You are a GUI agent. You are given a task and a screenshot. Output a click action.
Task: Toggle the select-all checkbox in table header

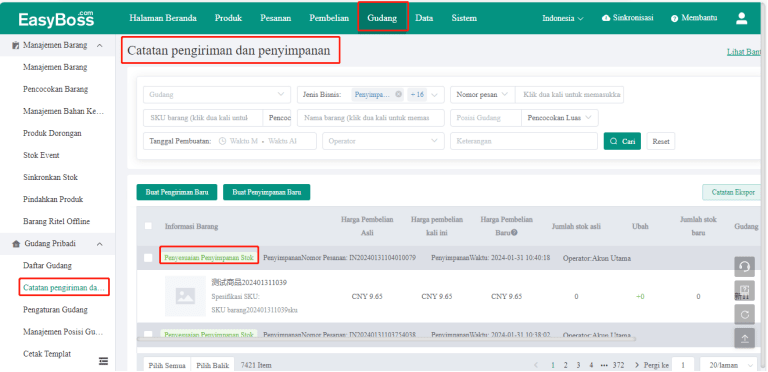click(x=148, y=226)
